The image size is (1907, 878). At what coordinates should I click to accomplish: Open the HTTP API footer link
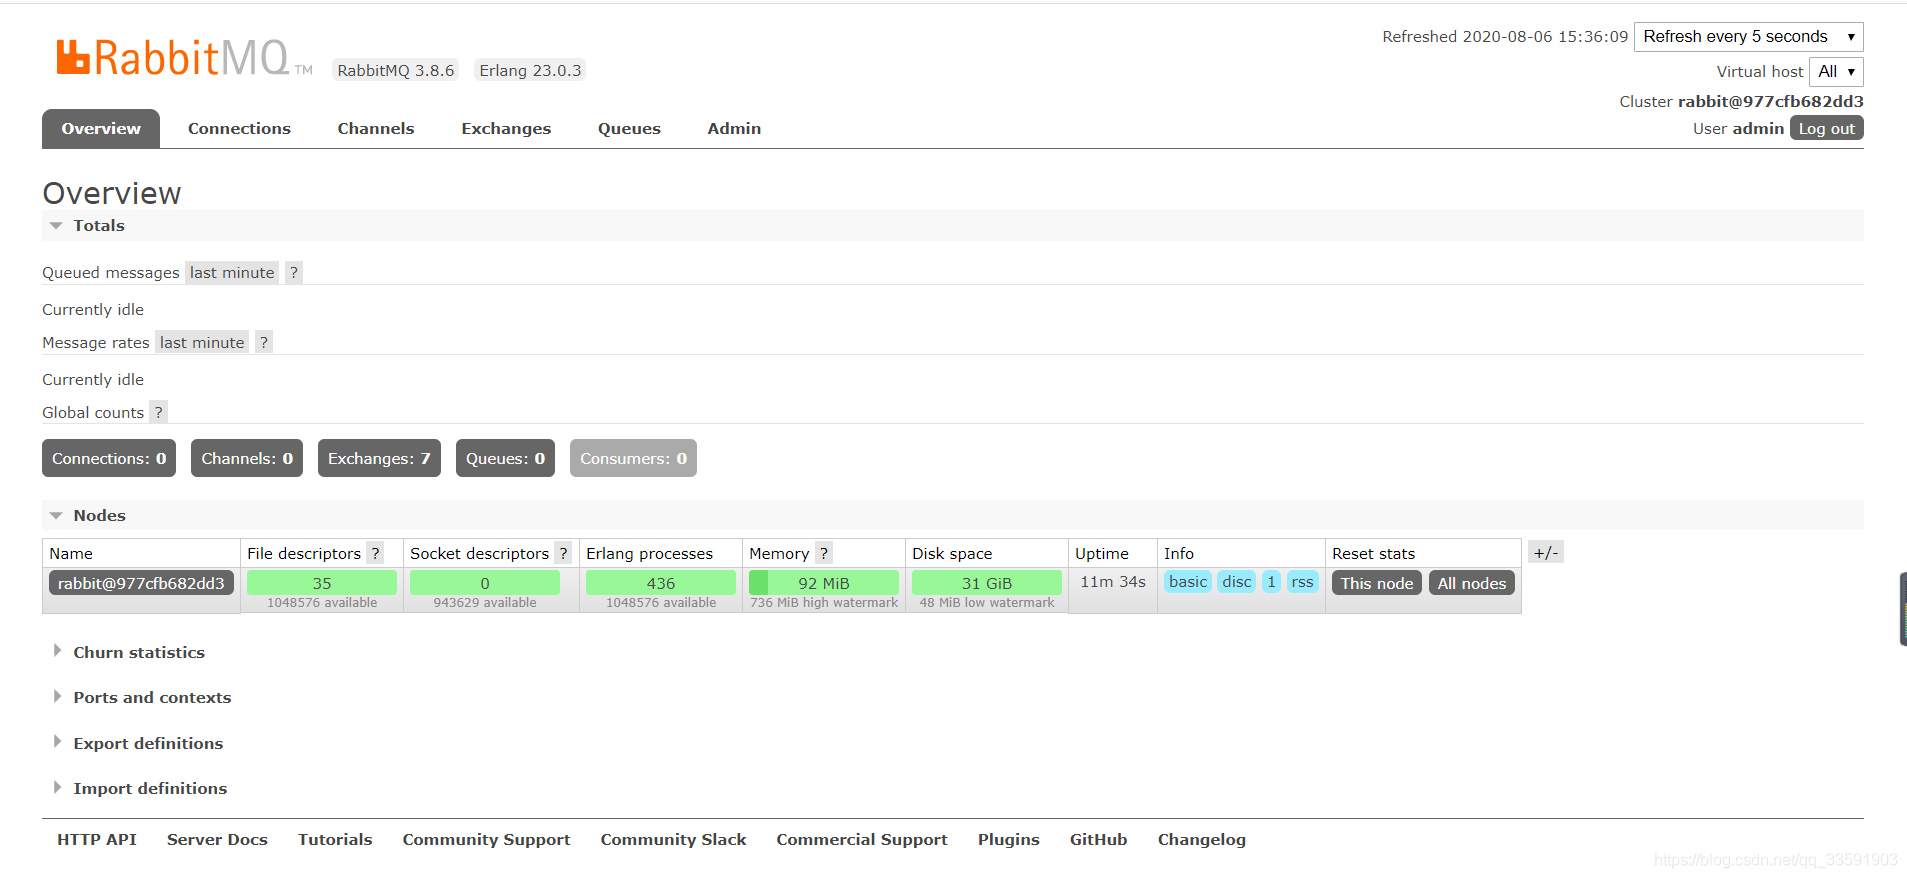(x=97, y=840)
